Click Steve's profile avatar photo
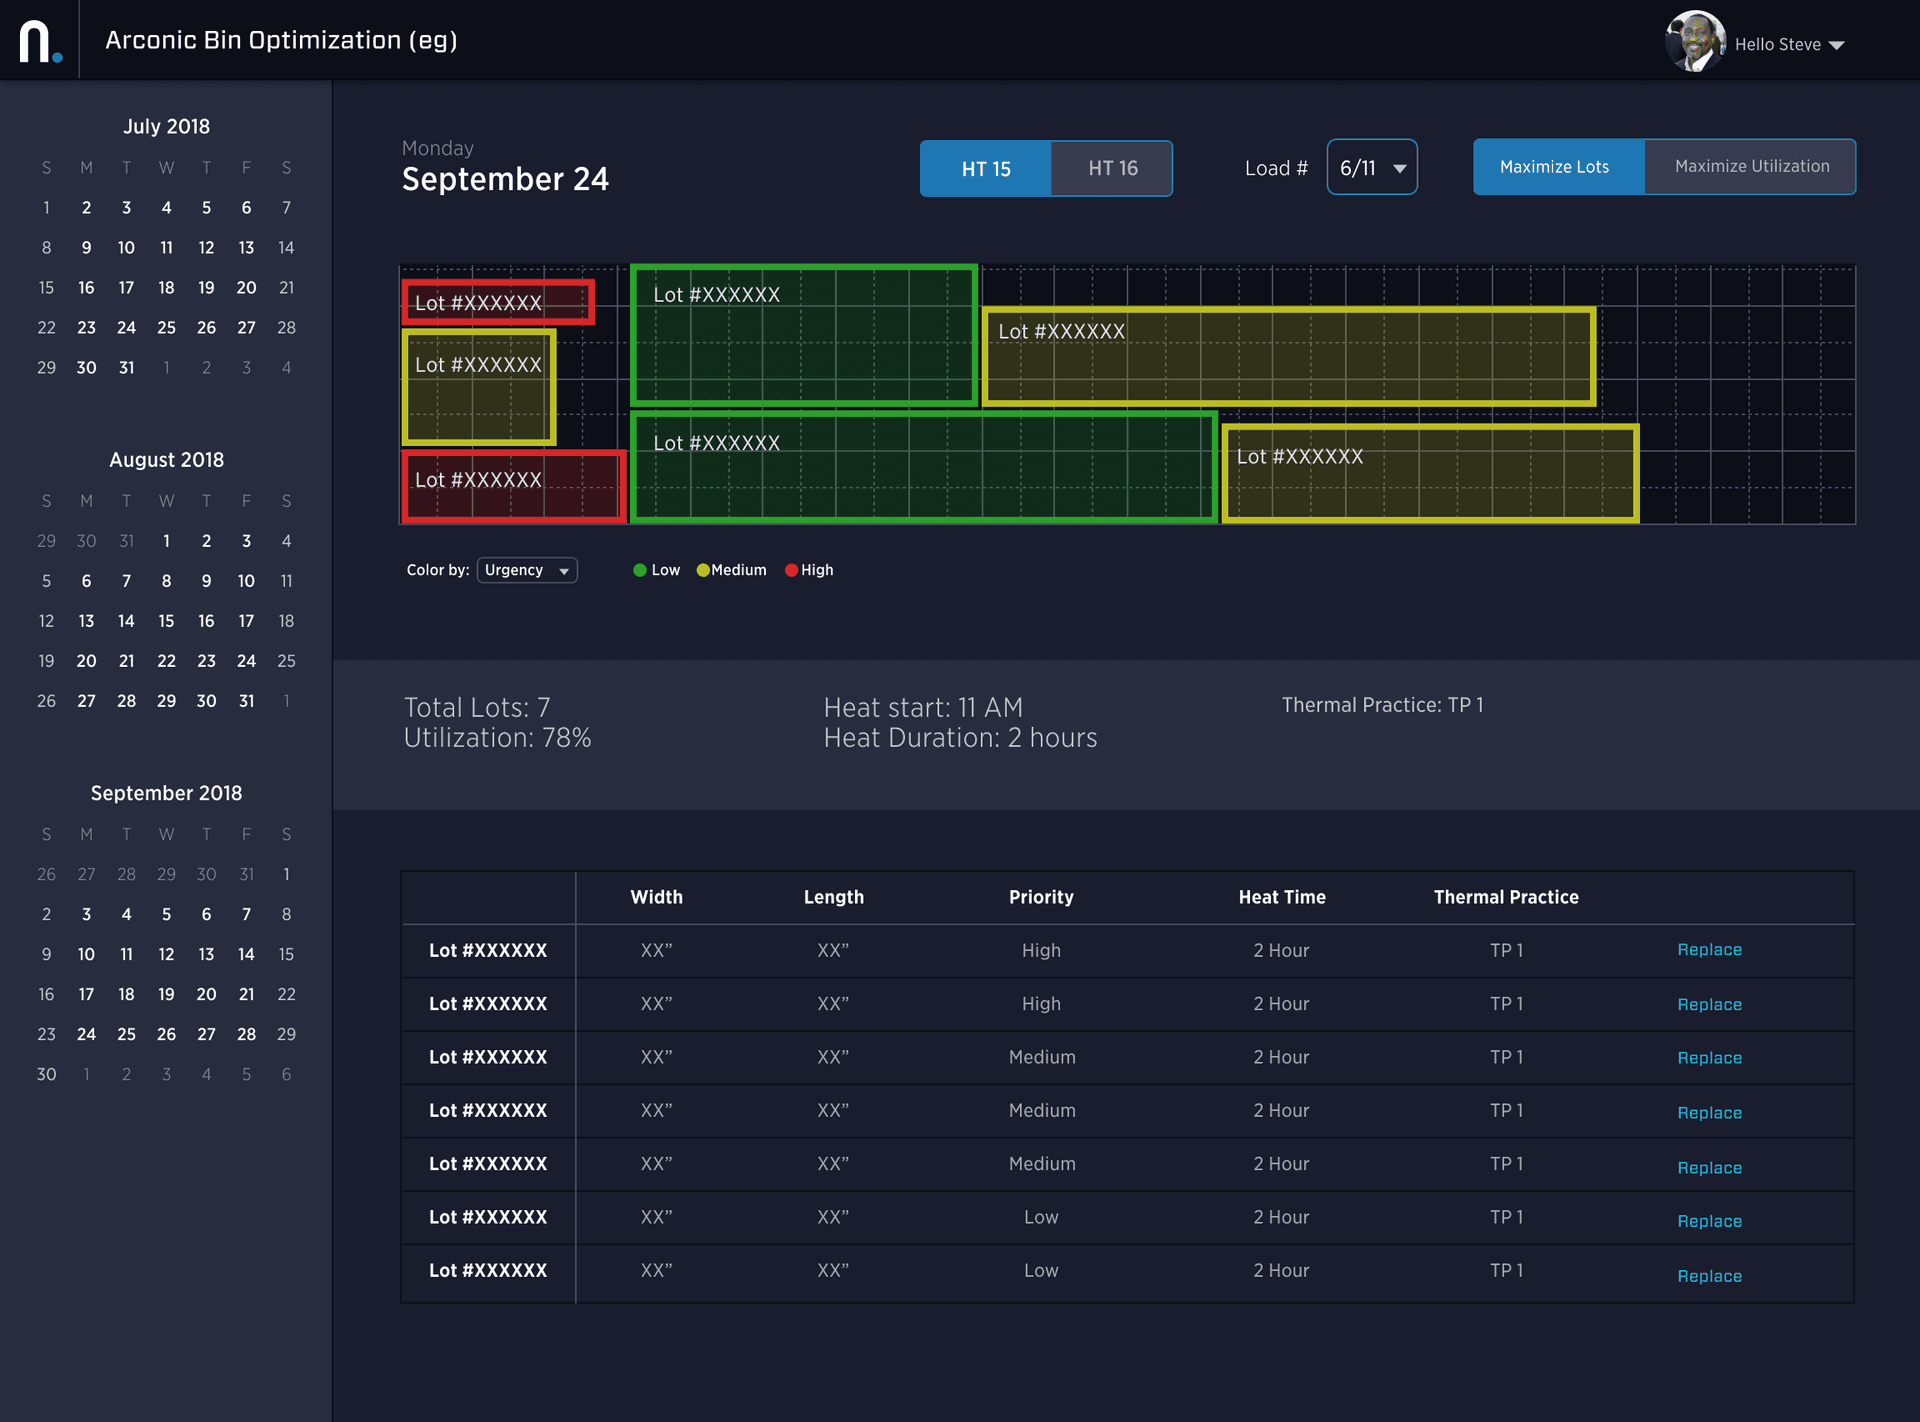Screen dimensions: 1920x1422 click(x=1694, y=42)
